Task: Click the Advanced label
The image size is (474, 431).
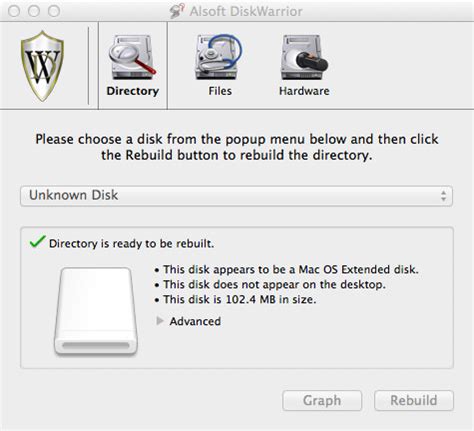Action: pyautogui.click(x=195, y=321)
